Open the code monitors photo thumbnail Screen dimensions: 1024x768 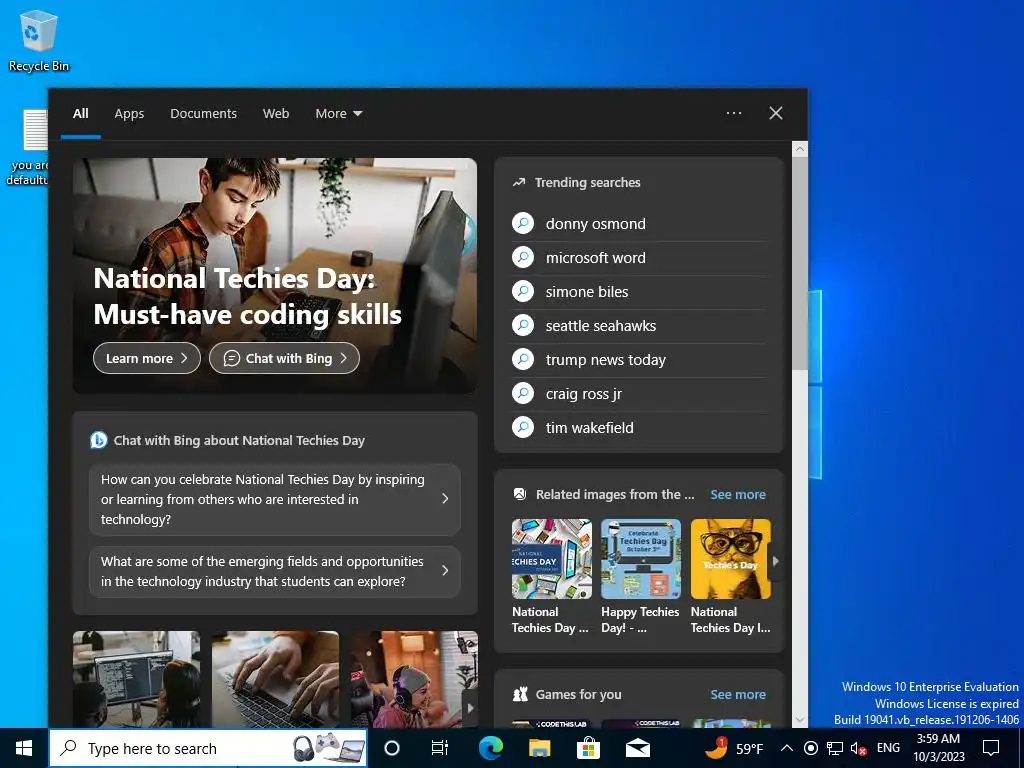click(136, 679)
